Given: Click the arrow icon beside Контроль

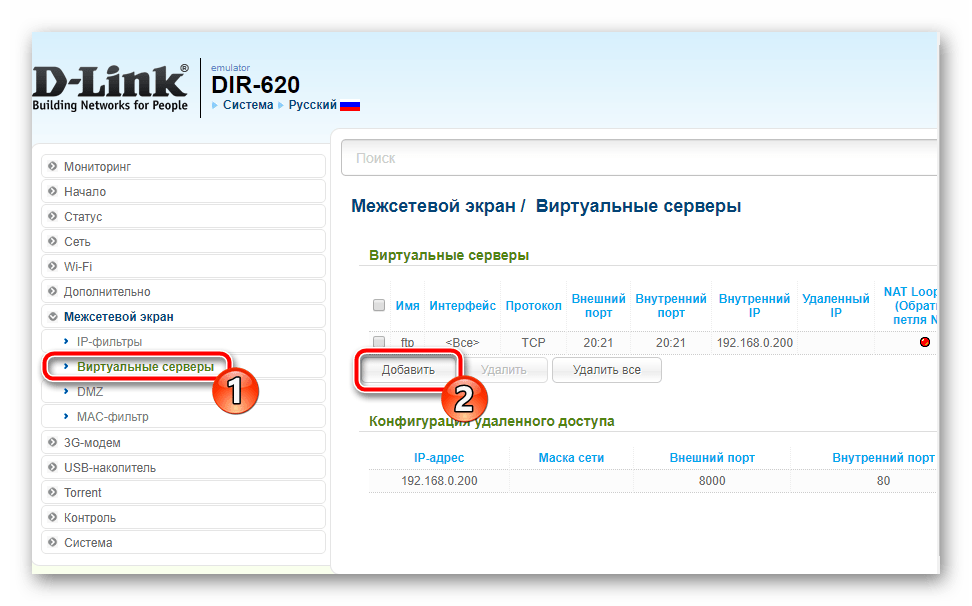Looking at the screenshot, I should pos(52,518).
